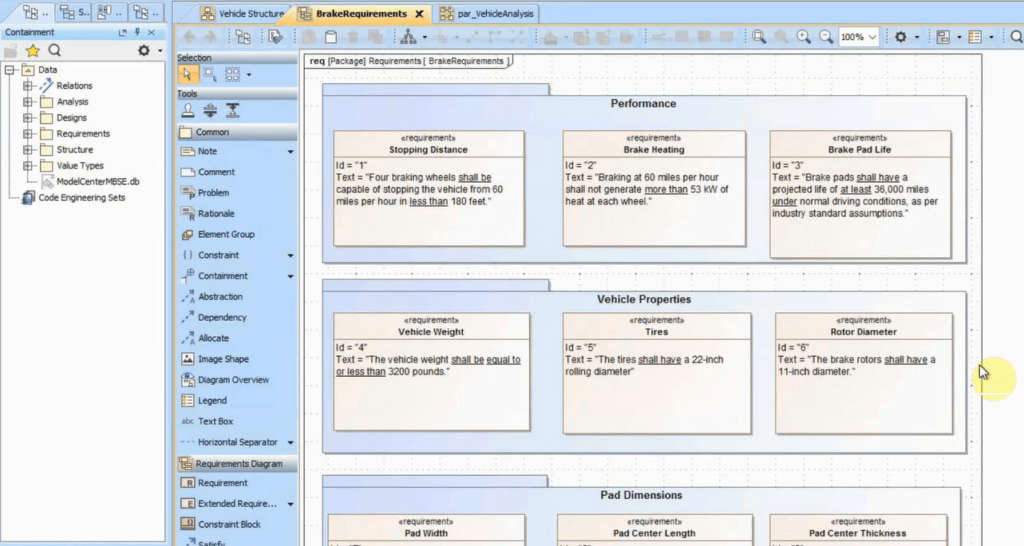Open the search icon in Containment panel
The width and height of the screenshot is (1024, 546).
[x=55, y=50]
